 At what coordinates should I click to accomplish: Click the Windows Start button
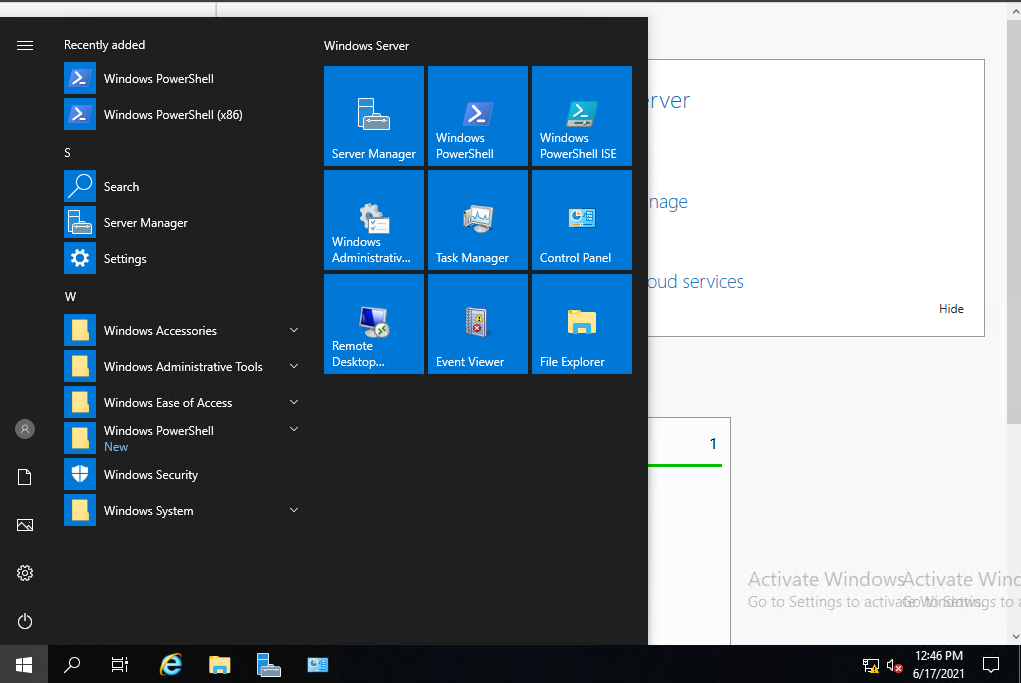[x=24, y=664]
